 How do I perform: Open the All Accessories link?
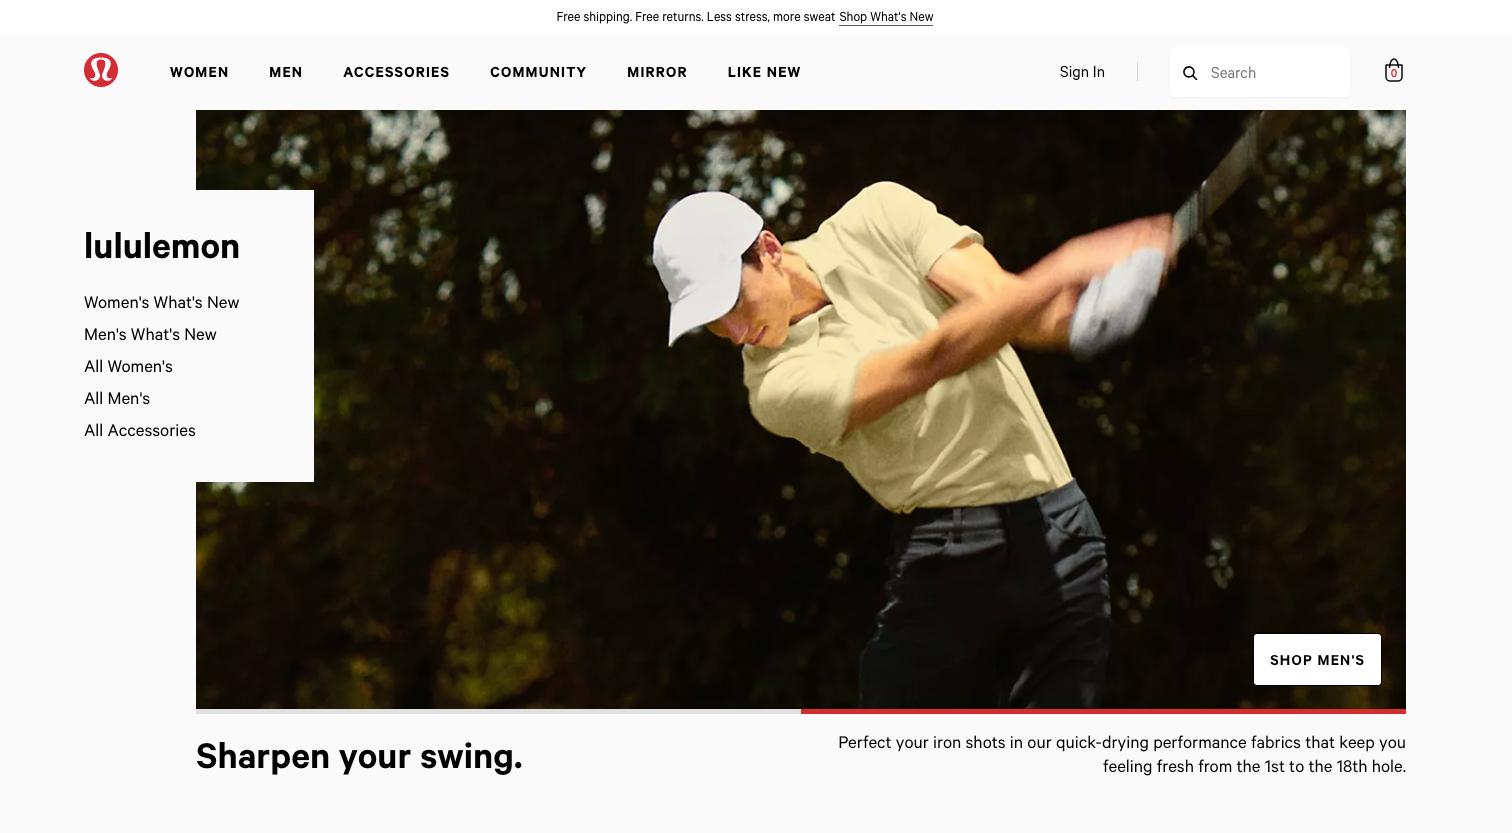click(140, 430)
